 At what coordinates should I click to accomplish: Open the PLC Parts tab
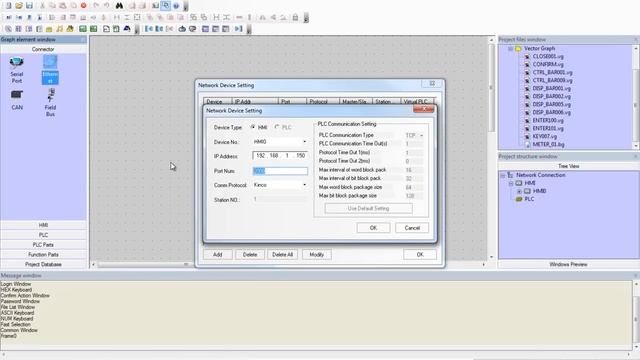tap(43, 245)
